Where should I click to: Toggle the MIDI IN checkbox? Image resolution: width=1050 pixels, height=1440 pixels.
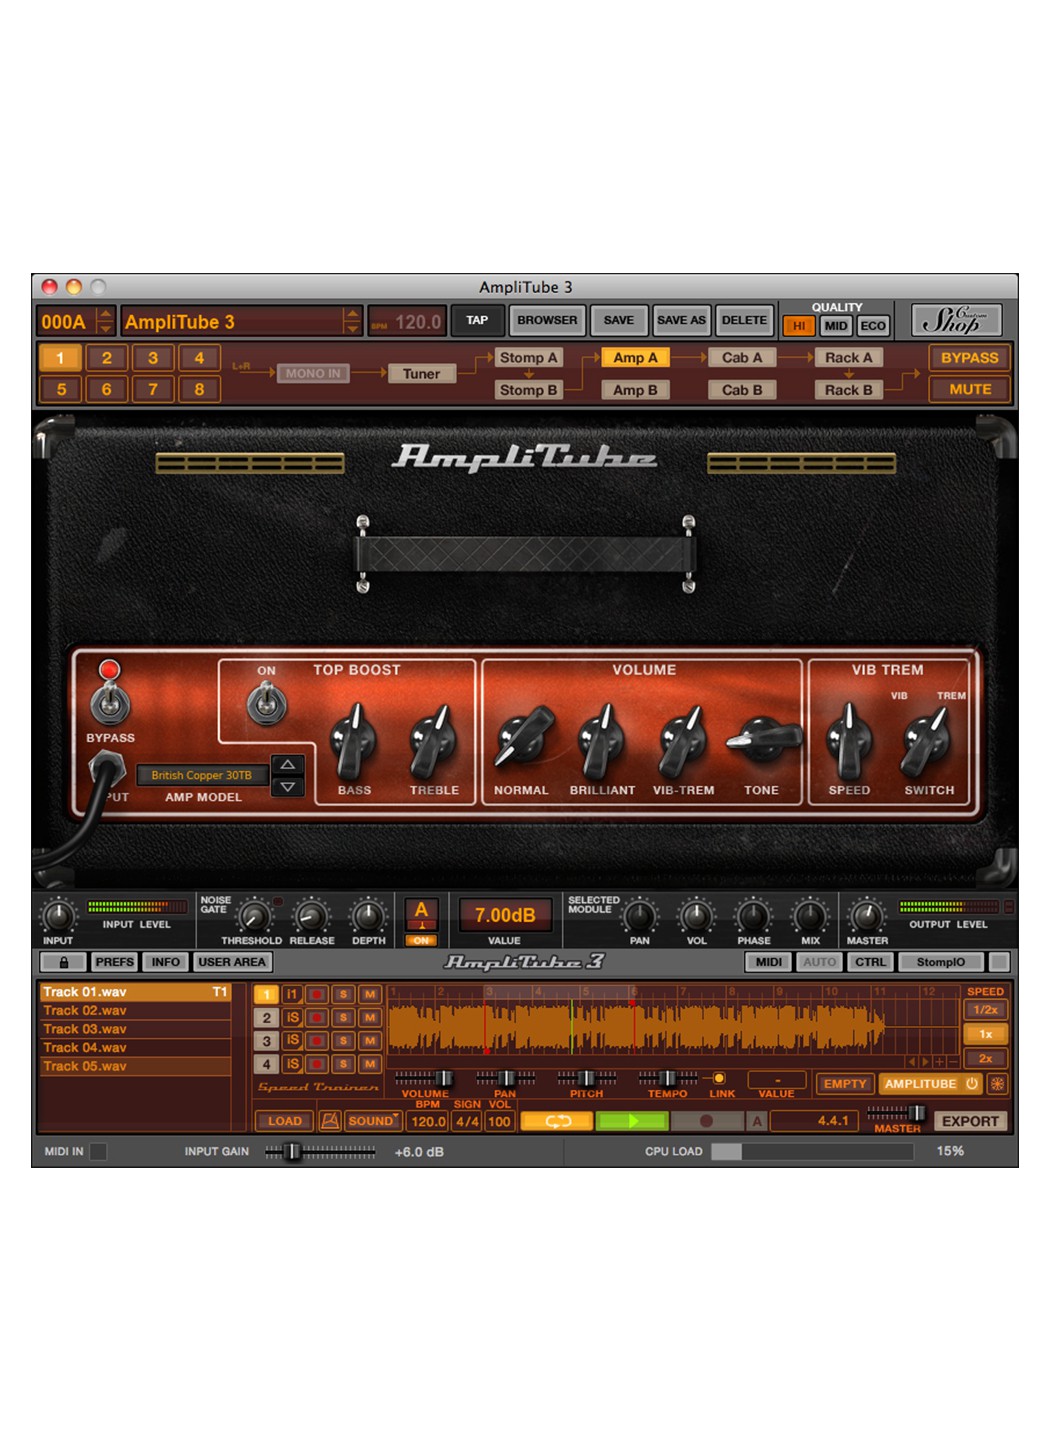tap(98, 1151)
